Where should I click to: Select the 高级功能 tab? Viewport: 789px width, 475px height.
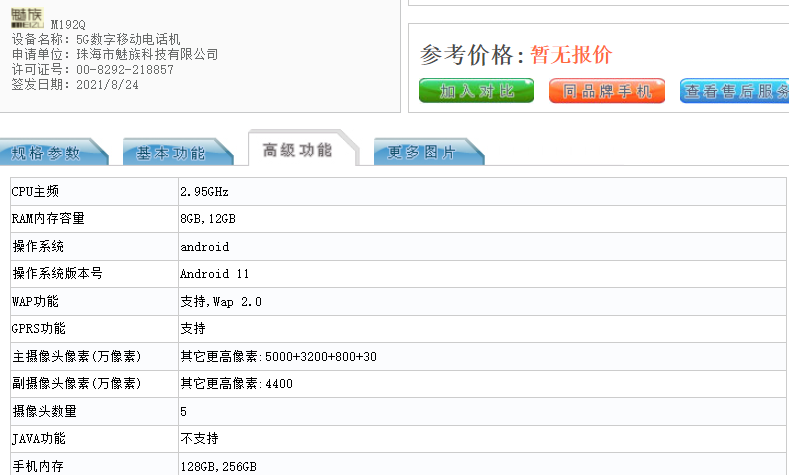pyautogui.click(x=297, y=150)
